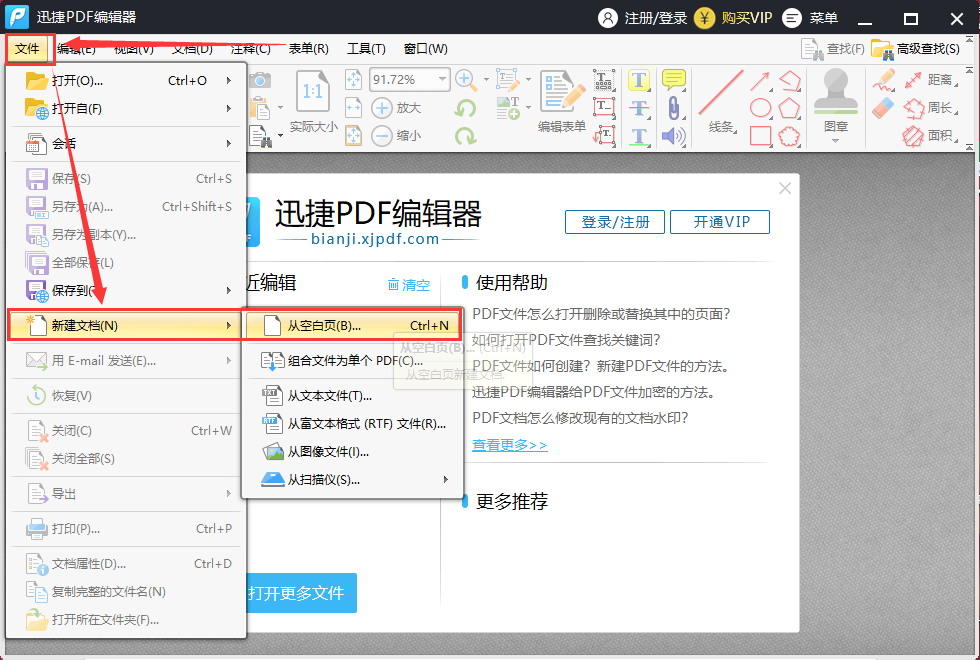
Task: Click 文档属性(D)... menu entry
Action: 126,564
